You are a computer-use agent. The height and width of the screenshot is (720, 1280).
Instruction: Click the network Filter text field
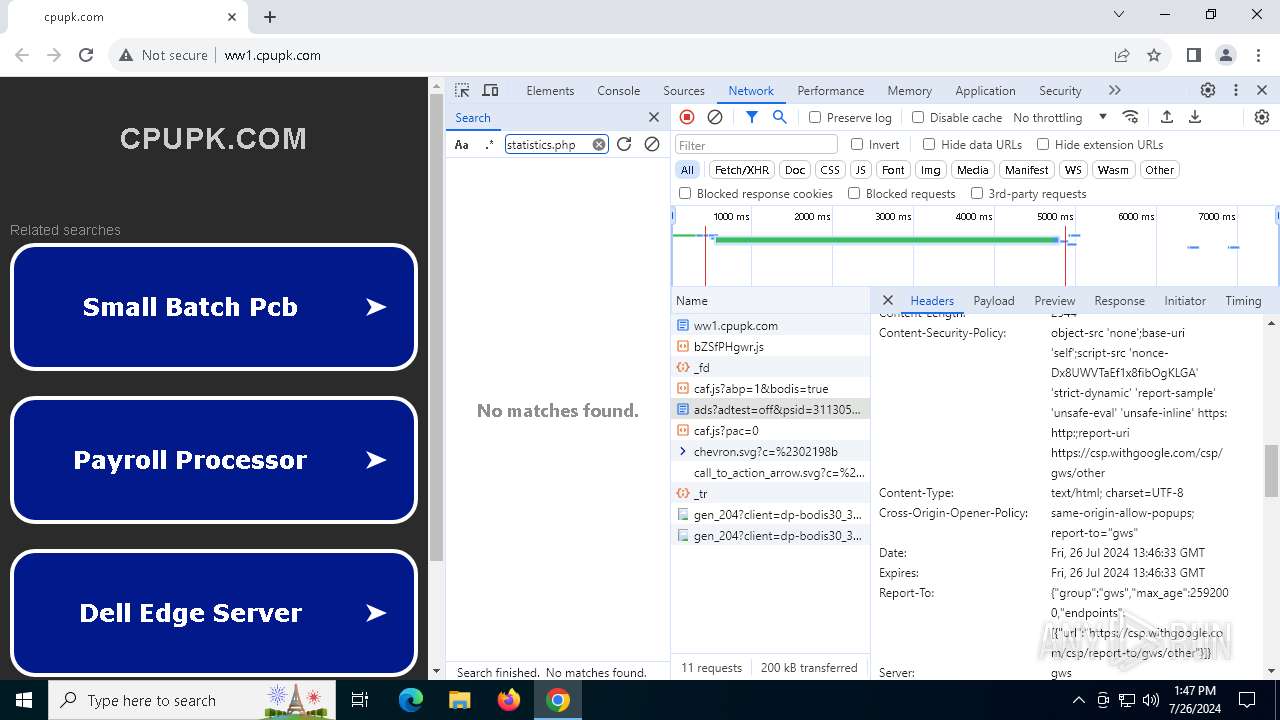[756, 145]
